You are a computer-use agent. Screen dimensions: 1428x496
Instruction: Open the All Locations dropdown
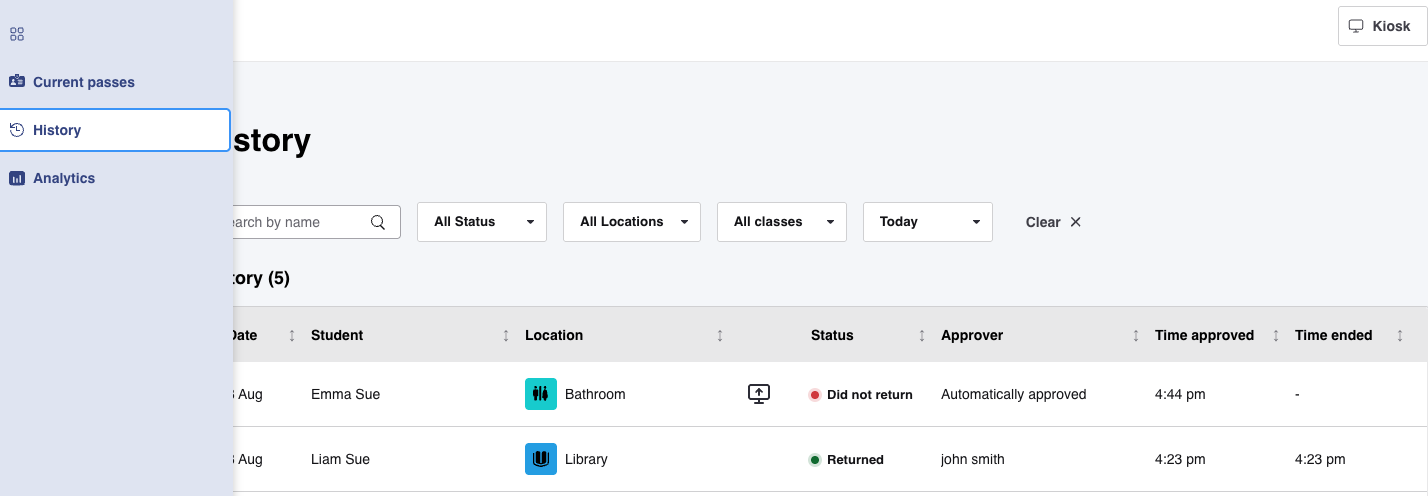coord(632,222)
